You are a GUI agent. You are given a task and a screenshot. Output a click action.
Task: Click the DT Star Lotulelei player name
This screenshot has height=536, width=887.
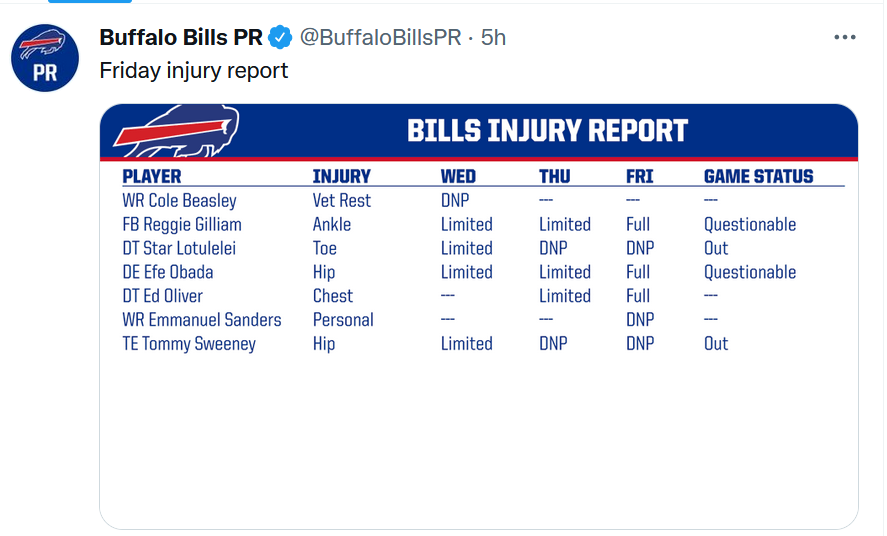[x=179, y=248]
